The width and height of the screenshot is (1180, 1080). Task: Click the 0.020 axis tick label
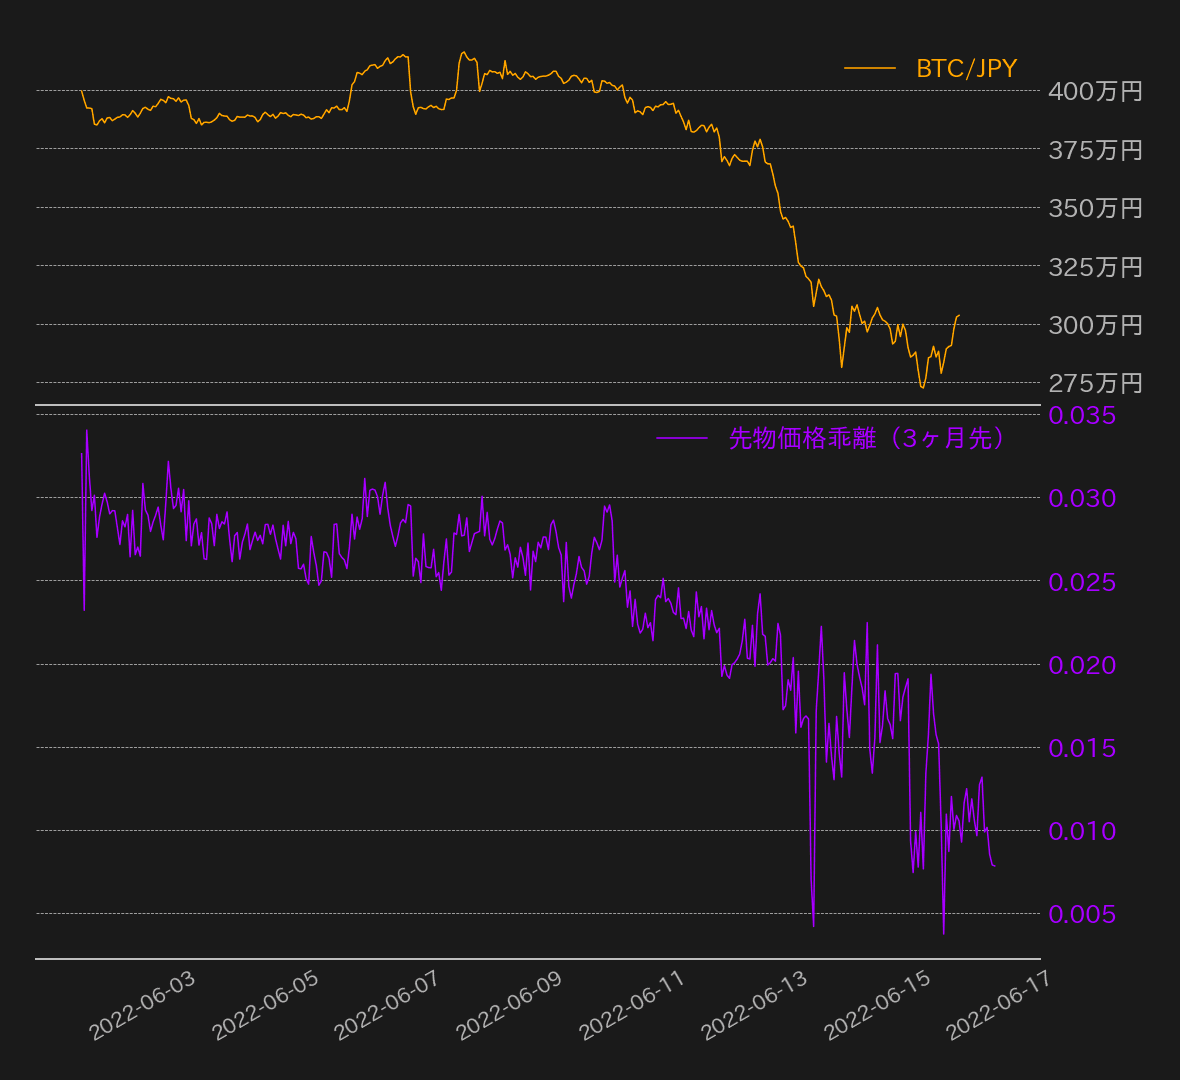(1082, 665)
